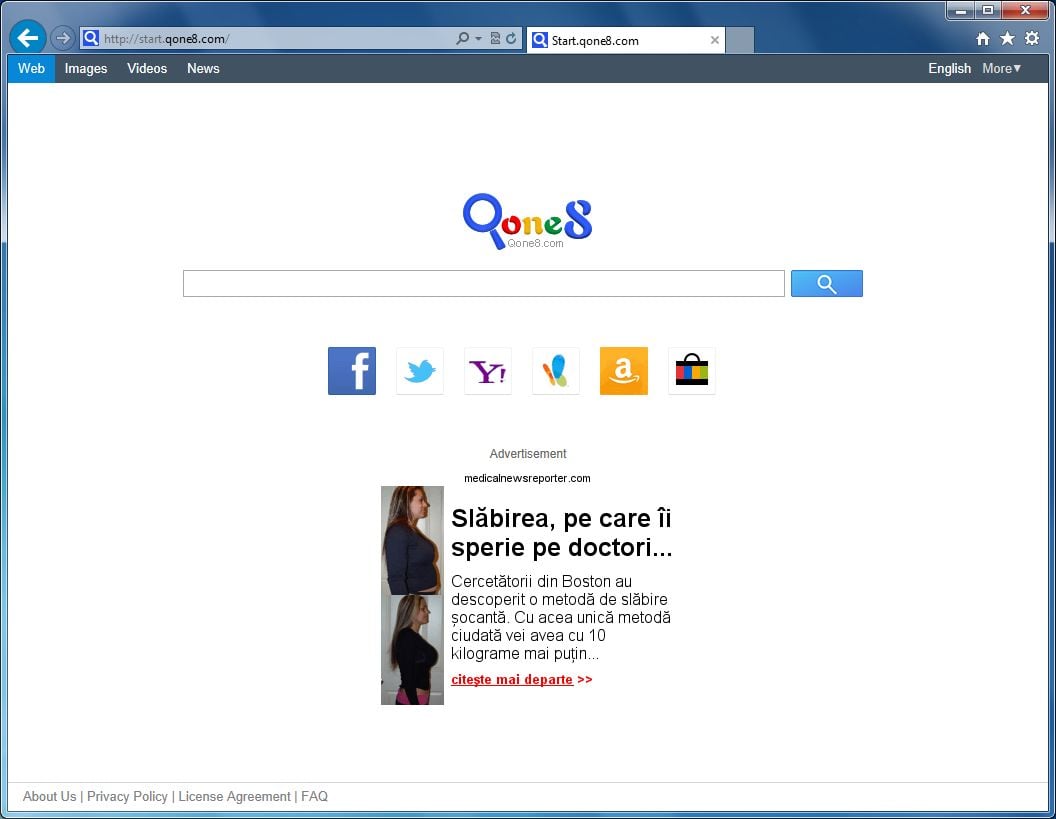The height and width of the screenshot is (819, 1056).
Task: Expand the More languages dropdown
Action: pyautogui.click(x=1001, y=69)
